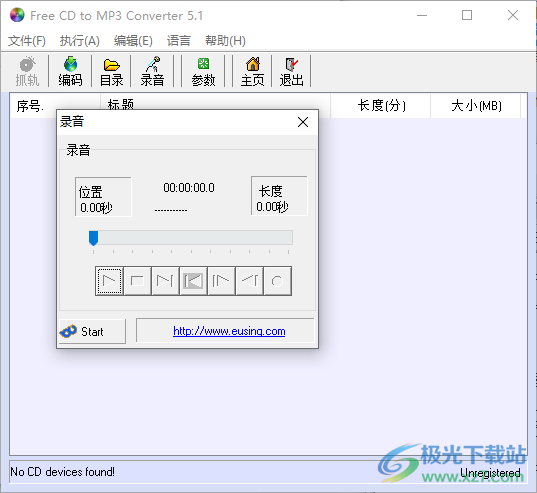Open the 语言 language menu
Screen dimensions: 537x493
(179, 41)
